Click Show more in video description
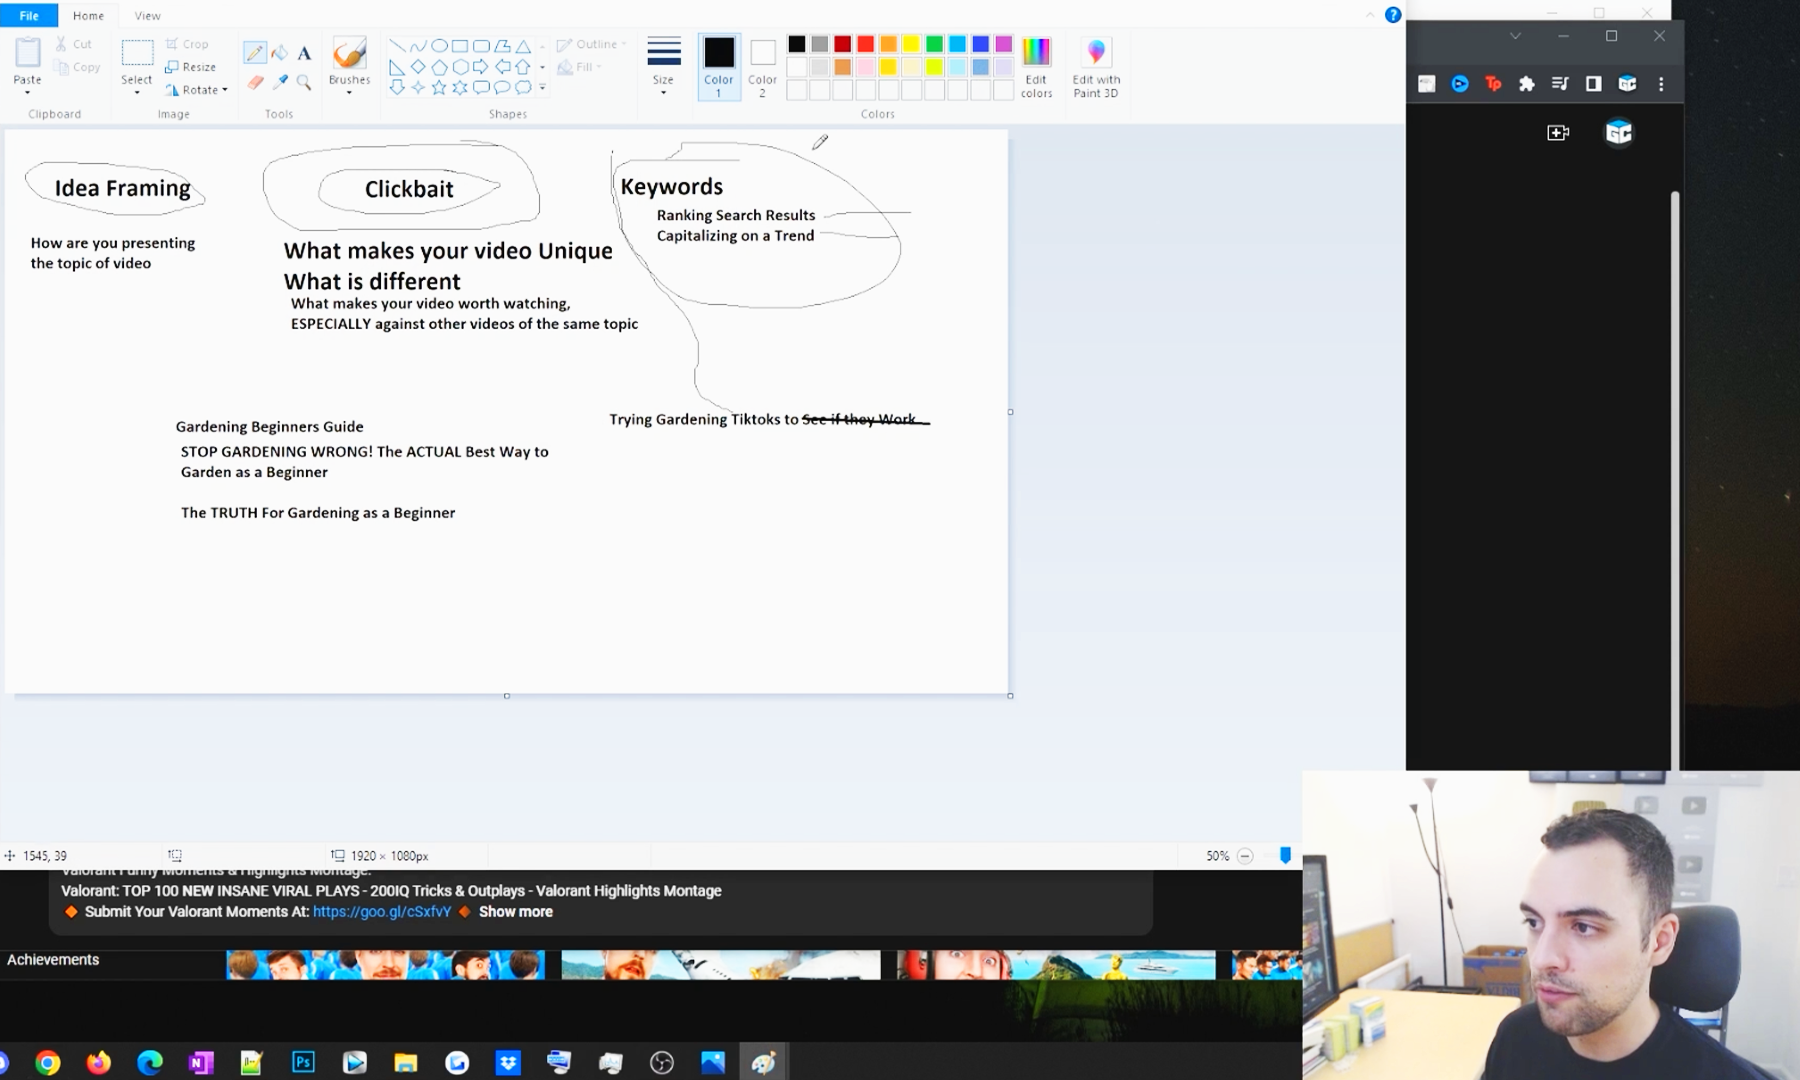Screen dimensions: 1800x1080 click(515, 912)
